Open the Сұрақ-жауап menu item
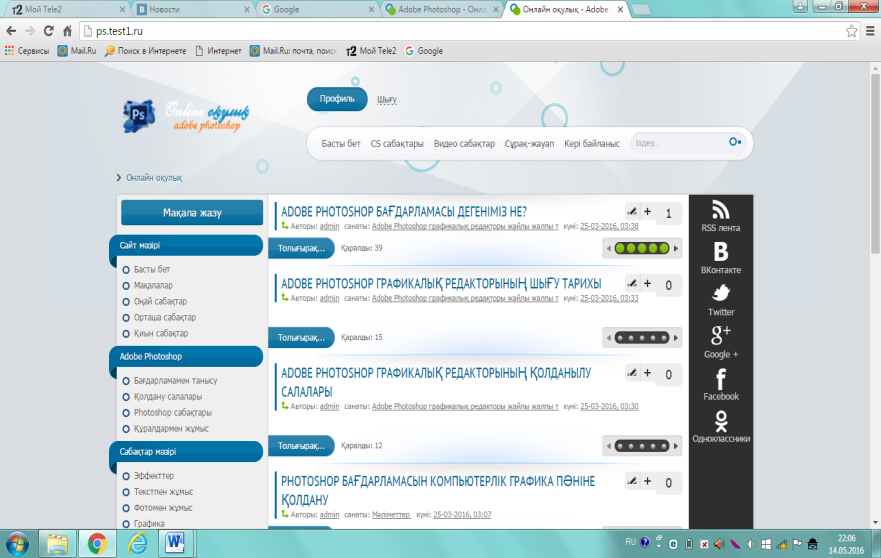Image resolution: width=881 pixels, height=558 pixels. (x=529, y=143)
